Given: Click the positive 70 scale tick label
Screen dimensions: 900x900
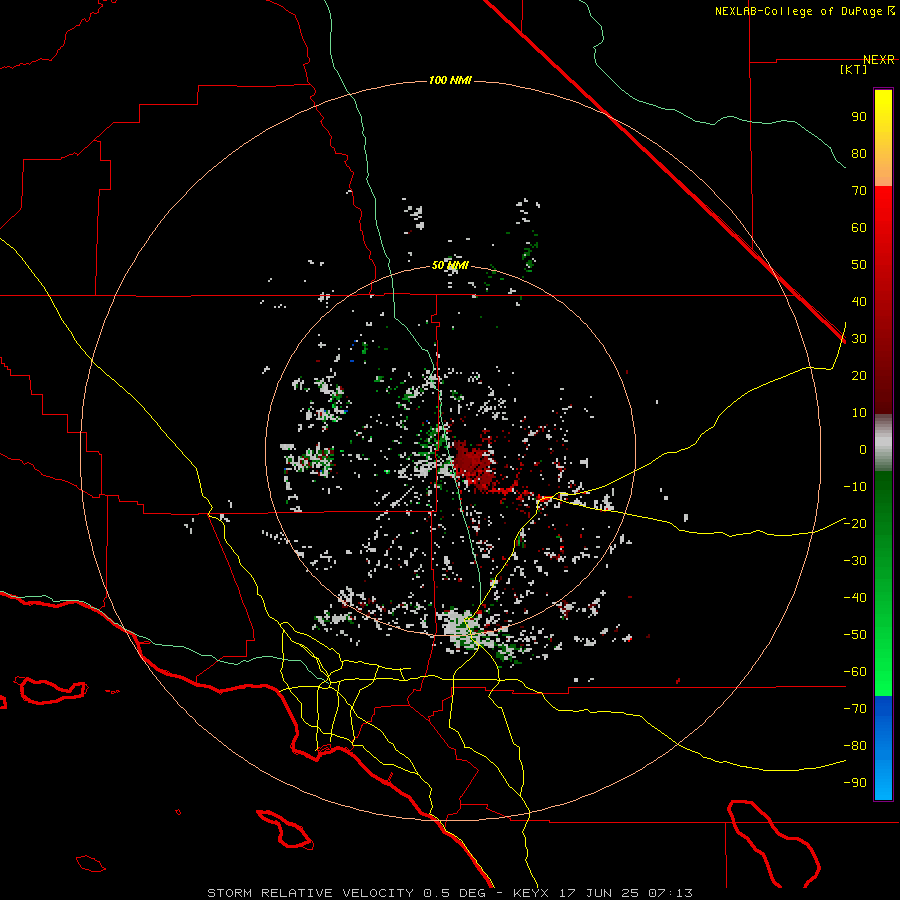Looking at the screenshot, I should click(x=859, y=191).
